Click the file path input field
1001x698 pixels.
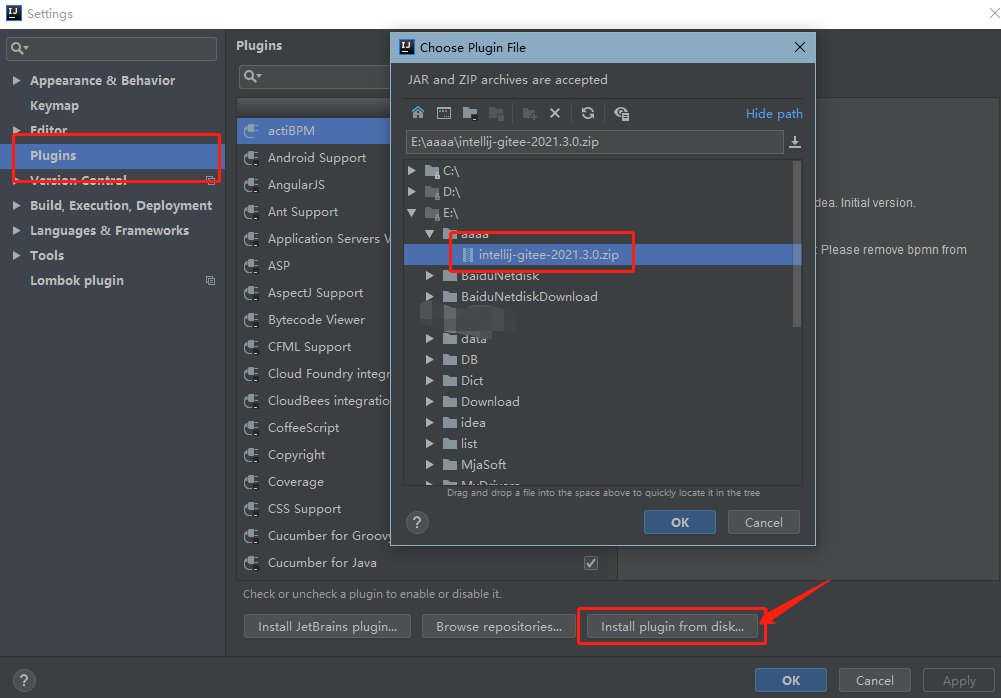point(594,142)
